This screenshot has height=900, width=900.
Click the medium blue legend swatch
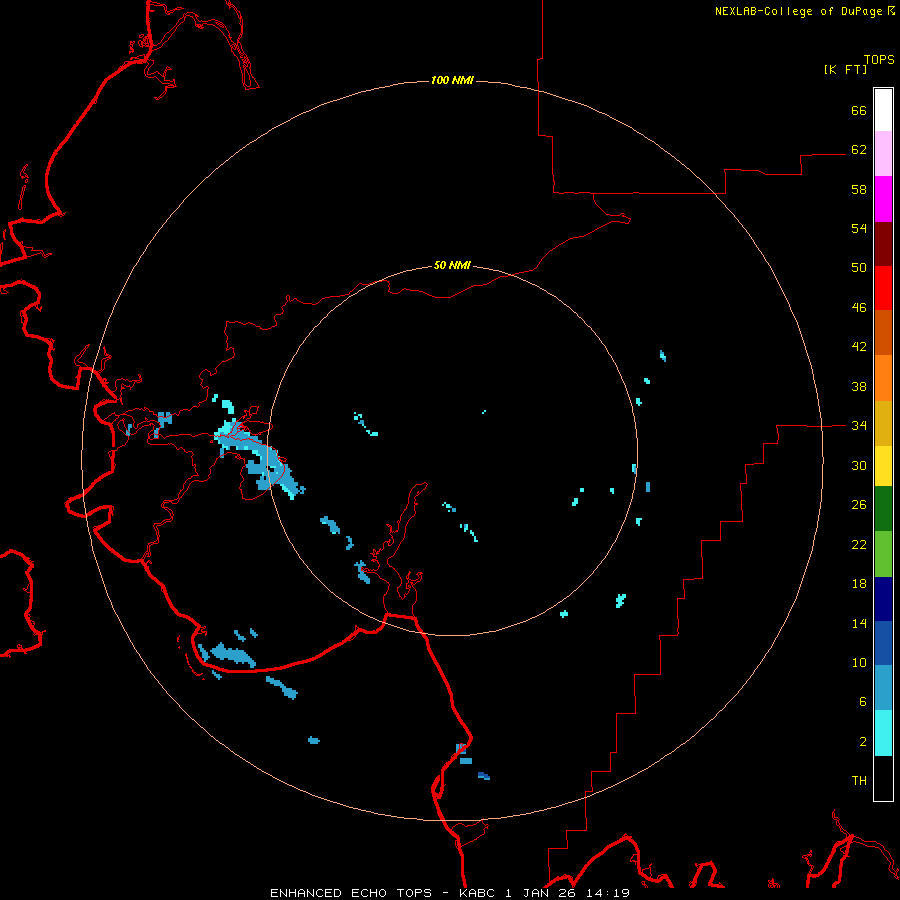click(883, 643)
